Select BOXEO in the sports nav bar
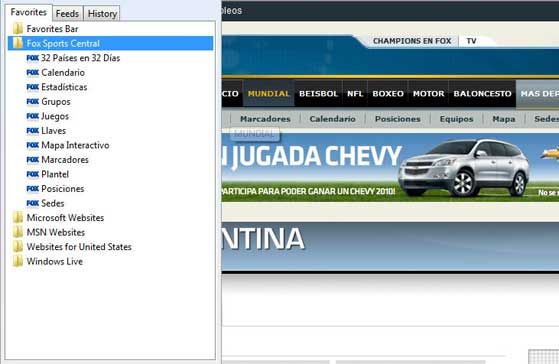 pos(388,94)
